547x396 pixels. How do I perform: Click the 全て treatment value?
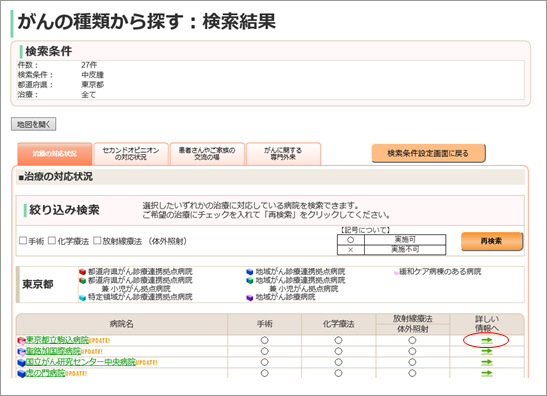(x=89, y=95)
